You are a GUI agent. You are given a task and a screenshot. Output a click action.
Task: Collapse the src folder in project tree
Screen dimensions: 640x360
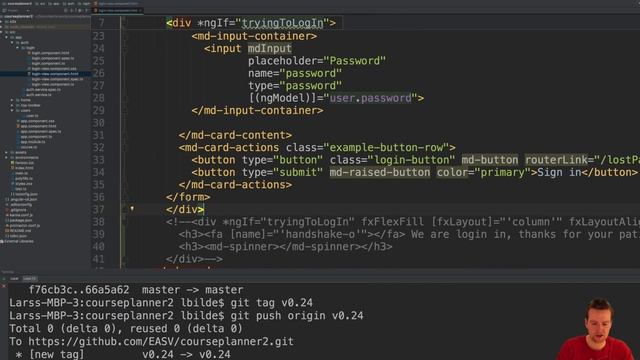pyautogui.click(x=1, y=32)
